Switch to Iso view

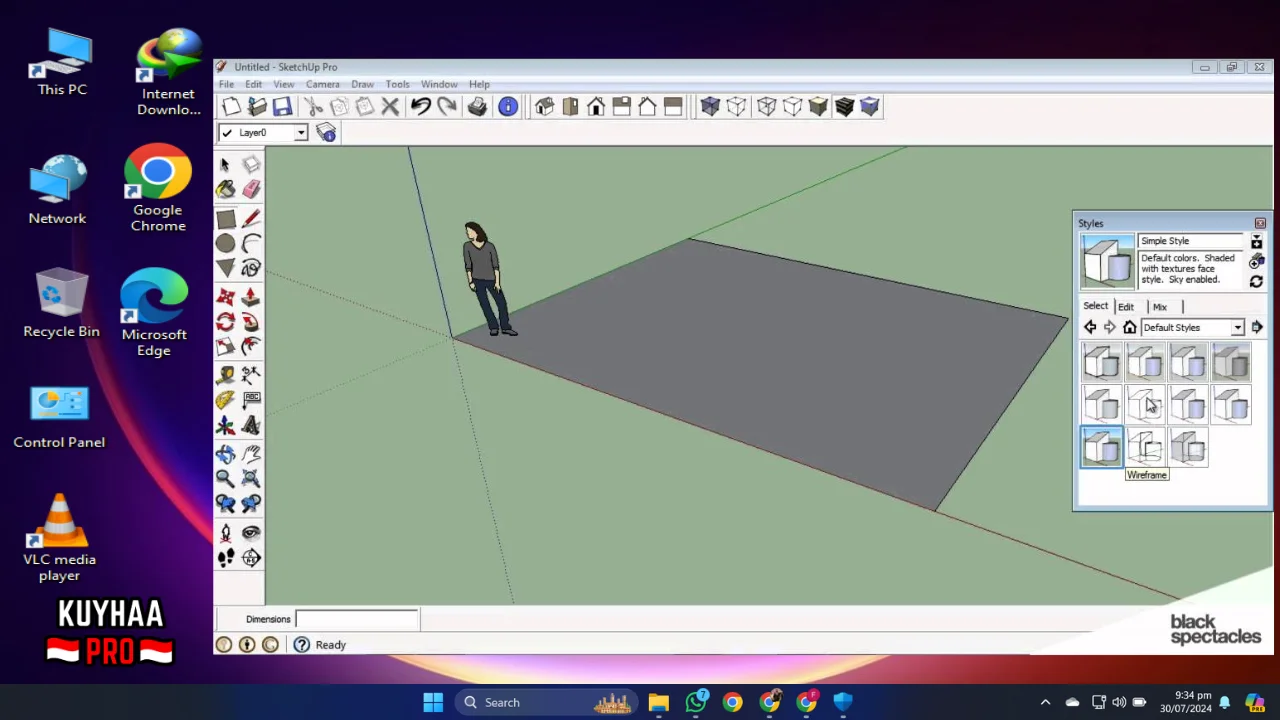[544, 107]
